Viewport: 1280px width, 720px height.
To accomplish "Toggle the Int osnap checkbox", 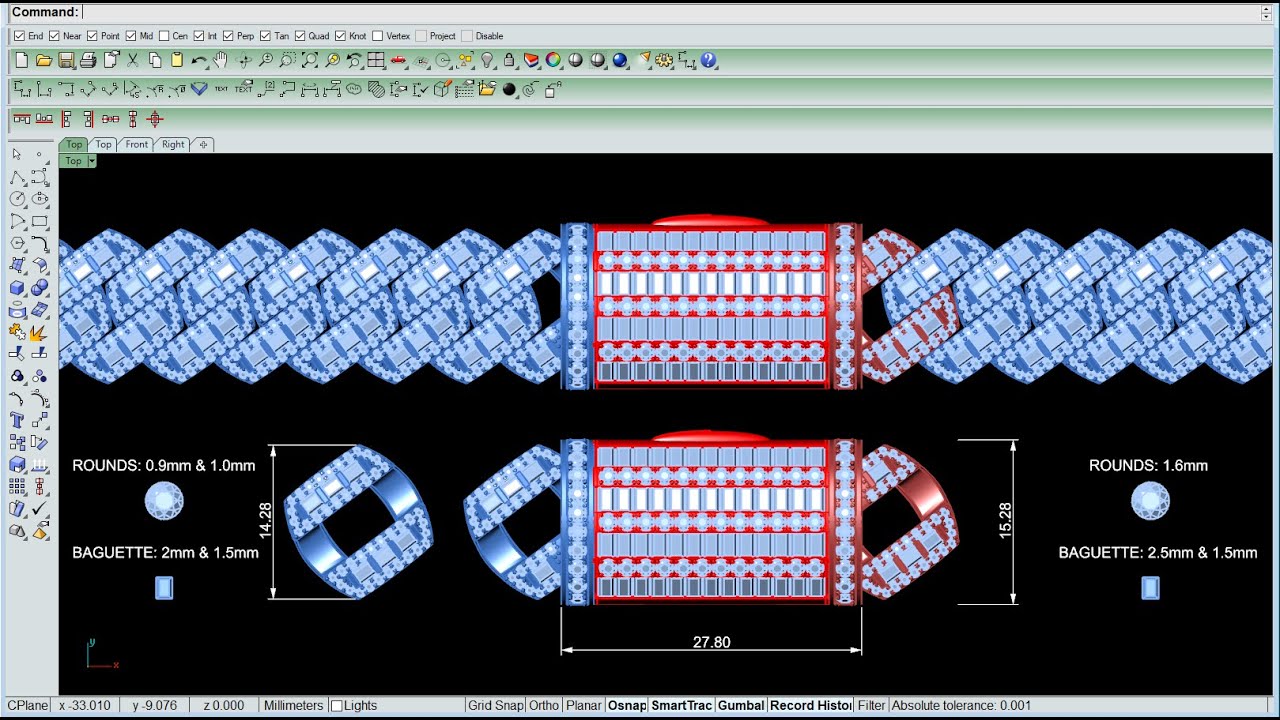I will tap(199, 36).
